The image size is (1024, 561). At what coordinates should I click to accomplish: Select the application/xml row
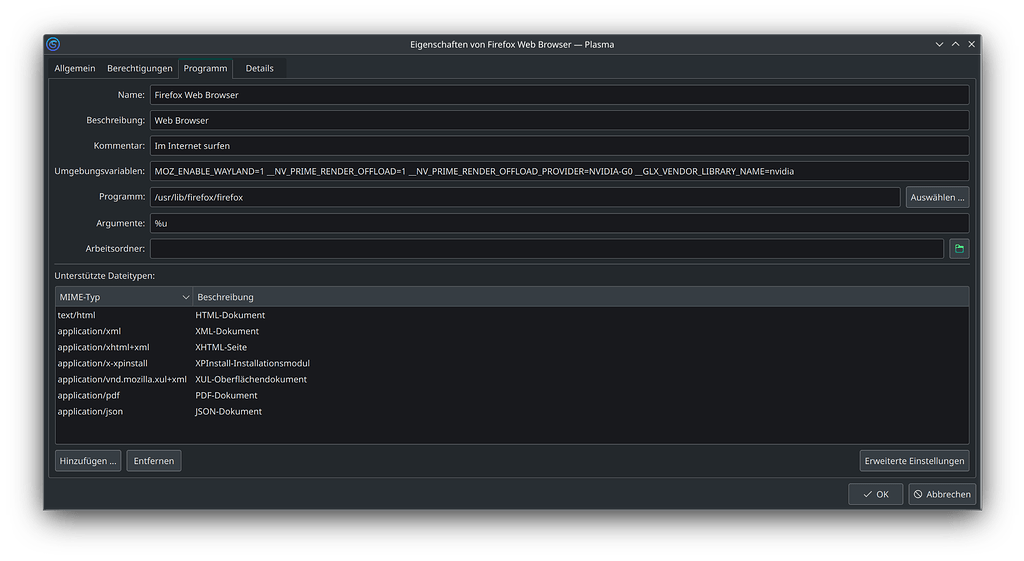512,331
